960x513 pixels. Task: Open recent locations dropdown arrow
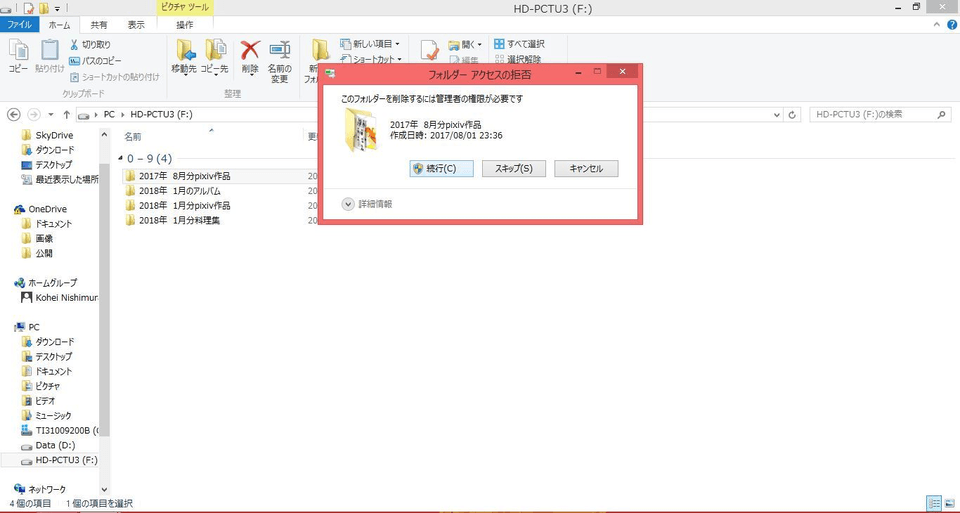[51, 114]
